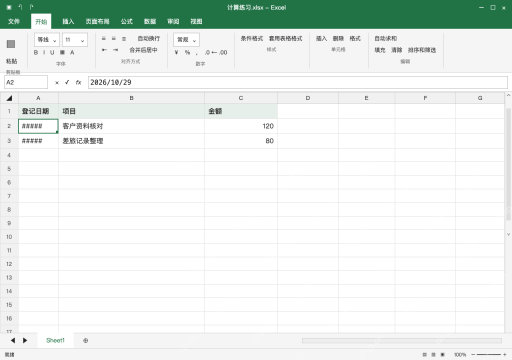The width and height of the screenshot is (512, 360).
Task: Open the 等线 font name dropdown
Action: click(47, 40)
